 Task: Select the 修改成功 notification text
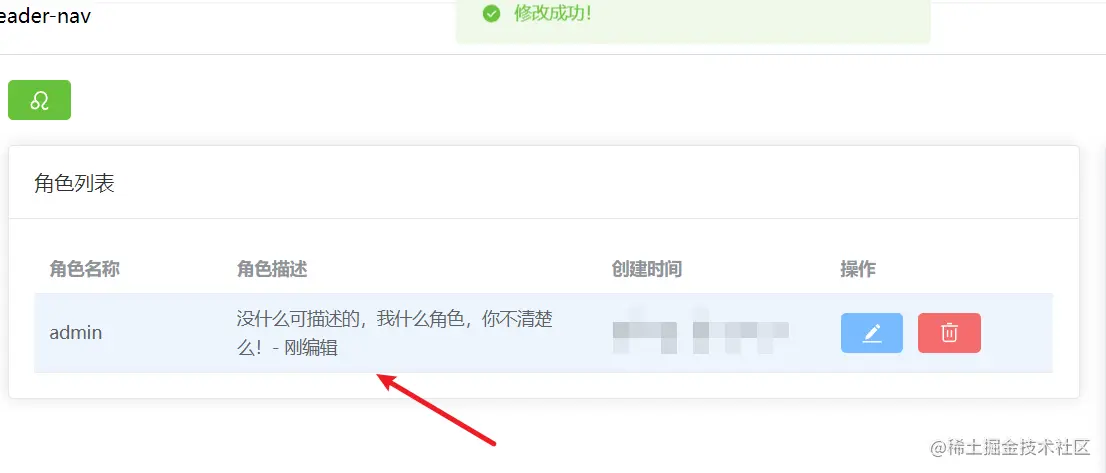[x=552, y=13]
